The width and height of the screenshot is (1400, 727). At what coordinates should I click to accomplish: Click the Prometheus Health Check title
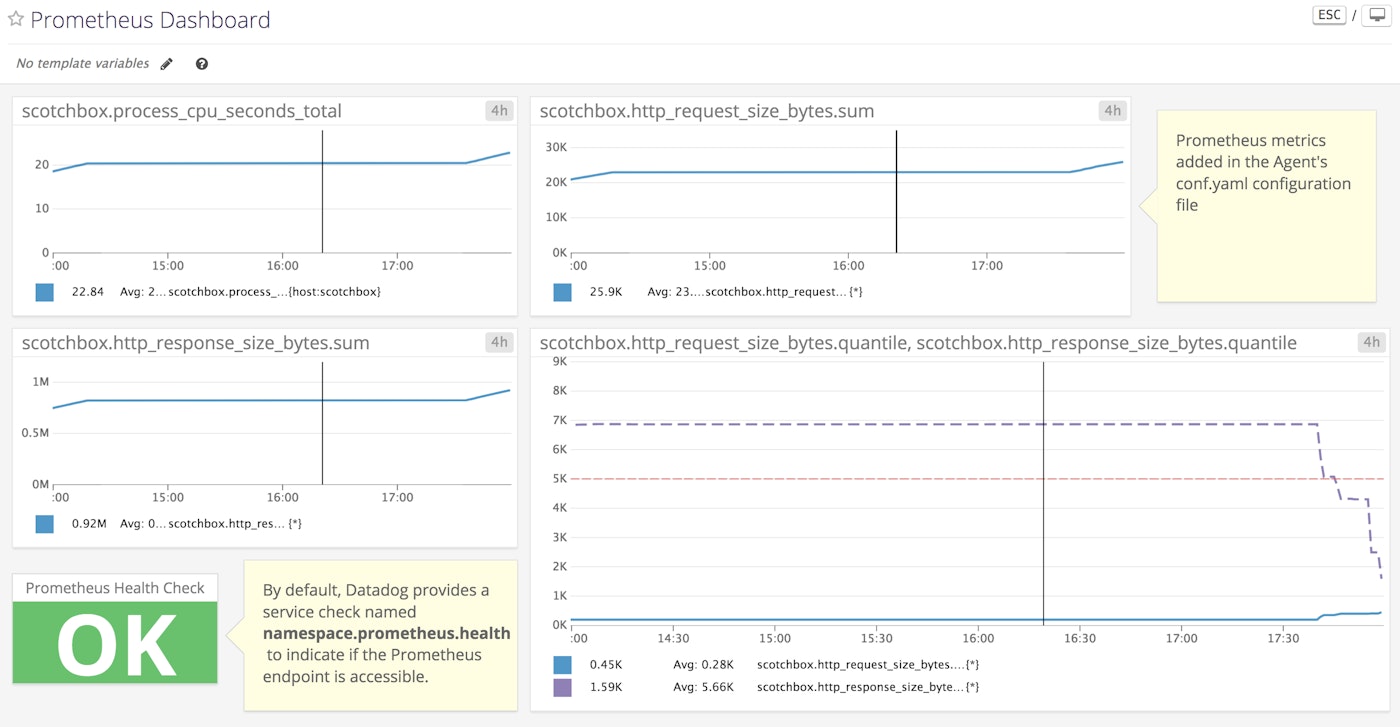(x=115, y=588)
